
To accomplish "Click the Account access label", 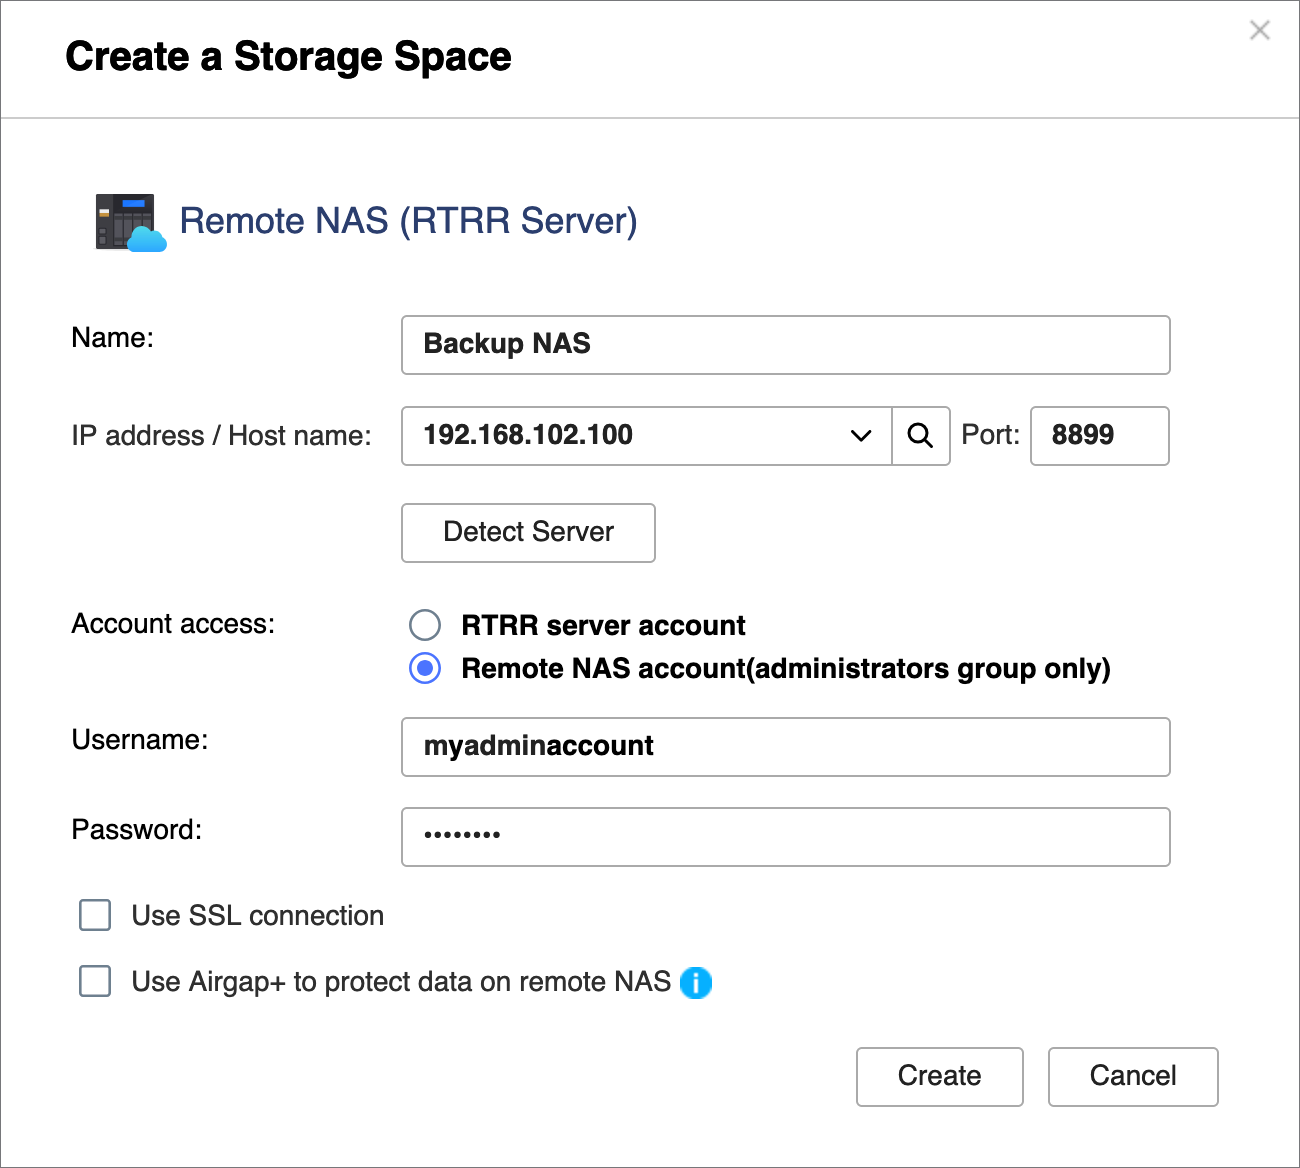I will pyautogui.click(x=173, y=624).
